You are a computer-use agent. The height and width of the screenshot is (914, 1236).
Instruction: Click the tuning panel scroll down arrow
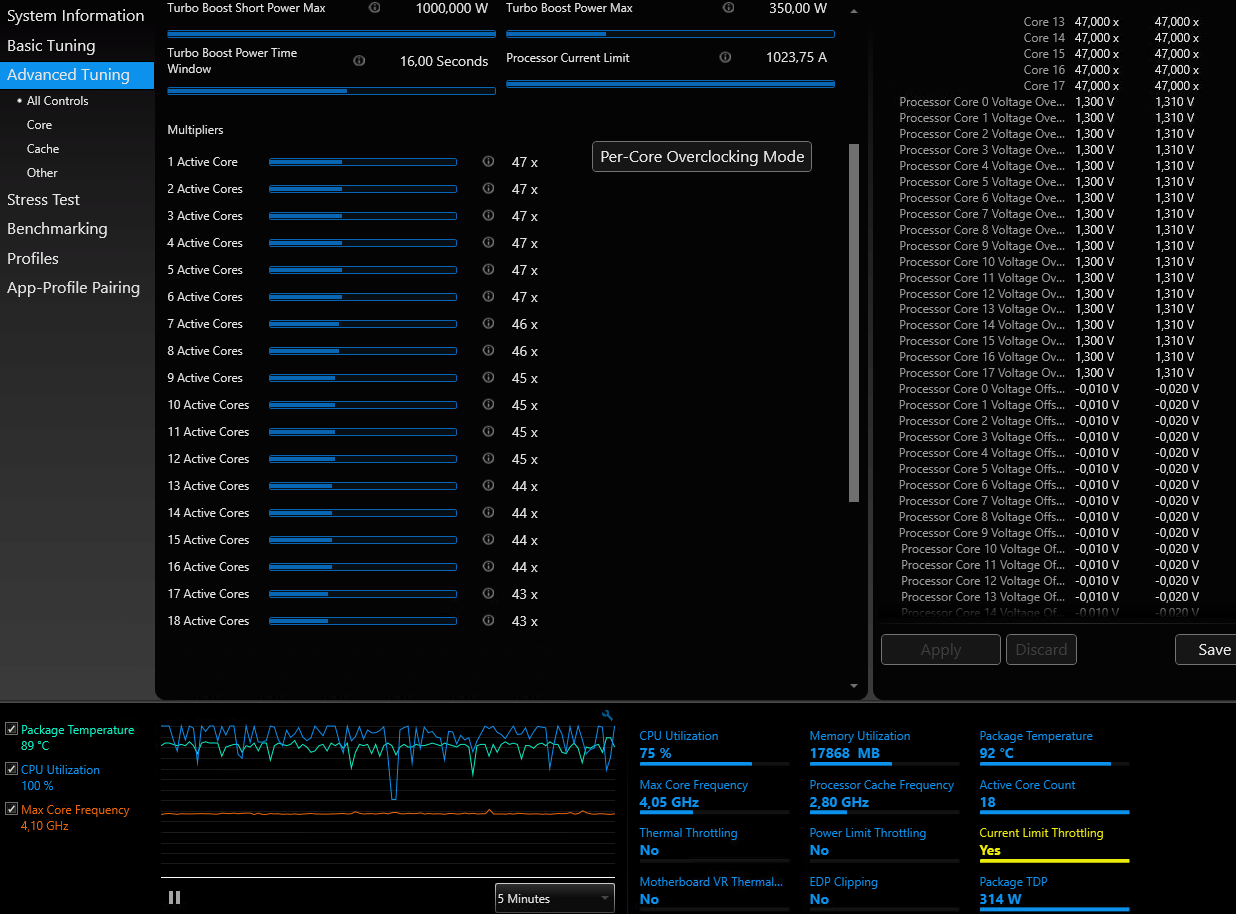853,686
